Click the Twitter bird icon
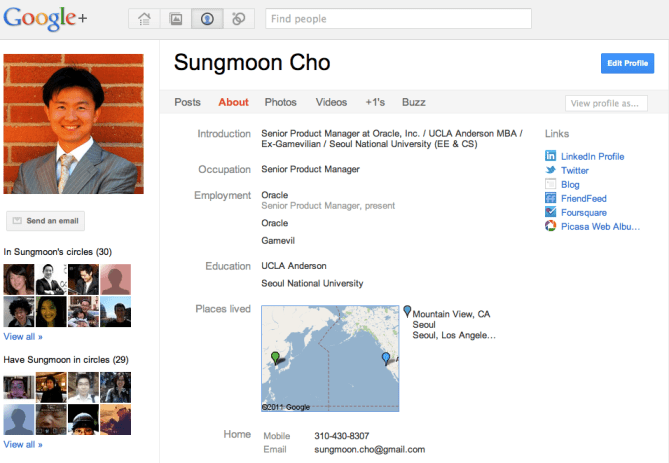The height and width of the screenshot is (463, 669). click(550, 171)
